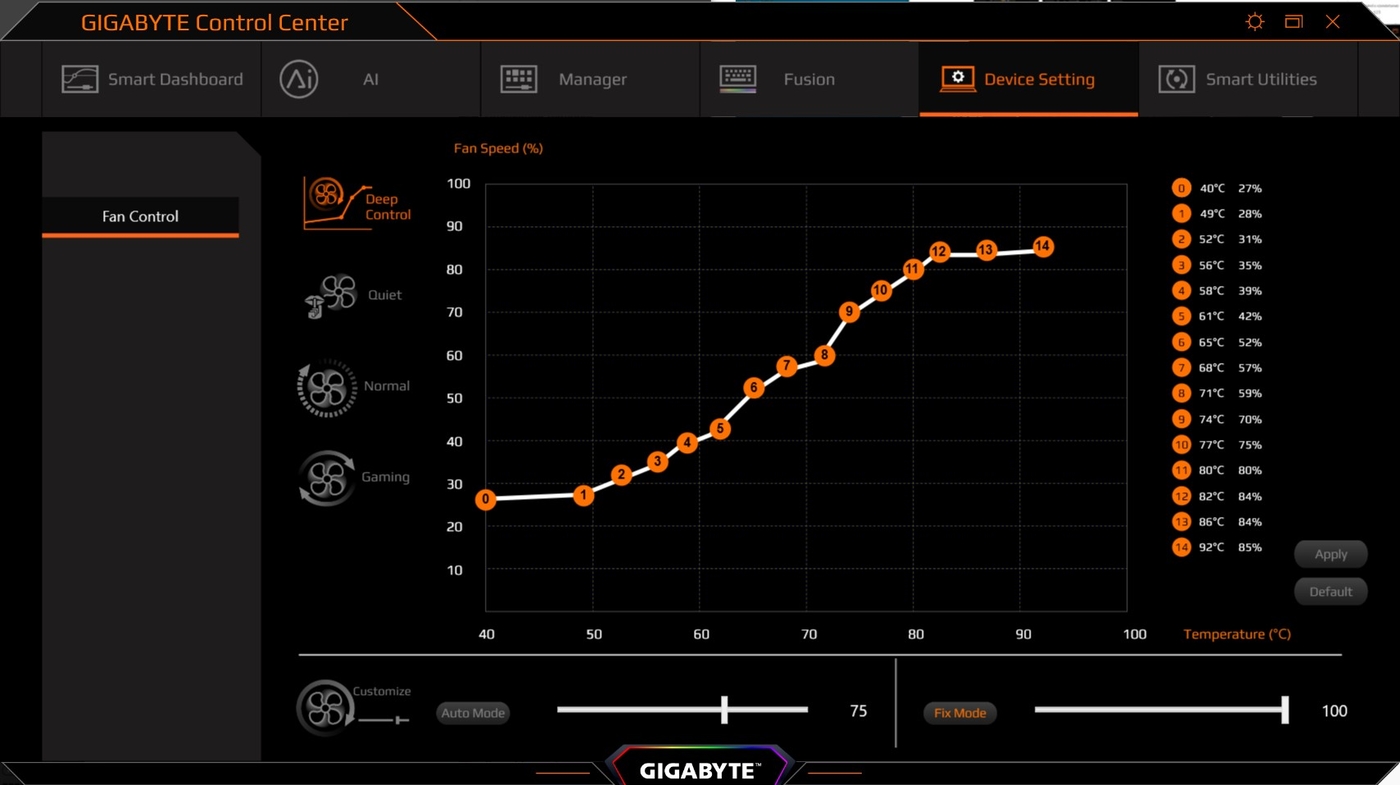1400x785 pixels.
Task: Toggle Auto Mode
Action: coord(473,713)
